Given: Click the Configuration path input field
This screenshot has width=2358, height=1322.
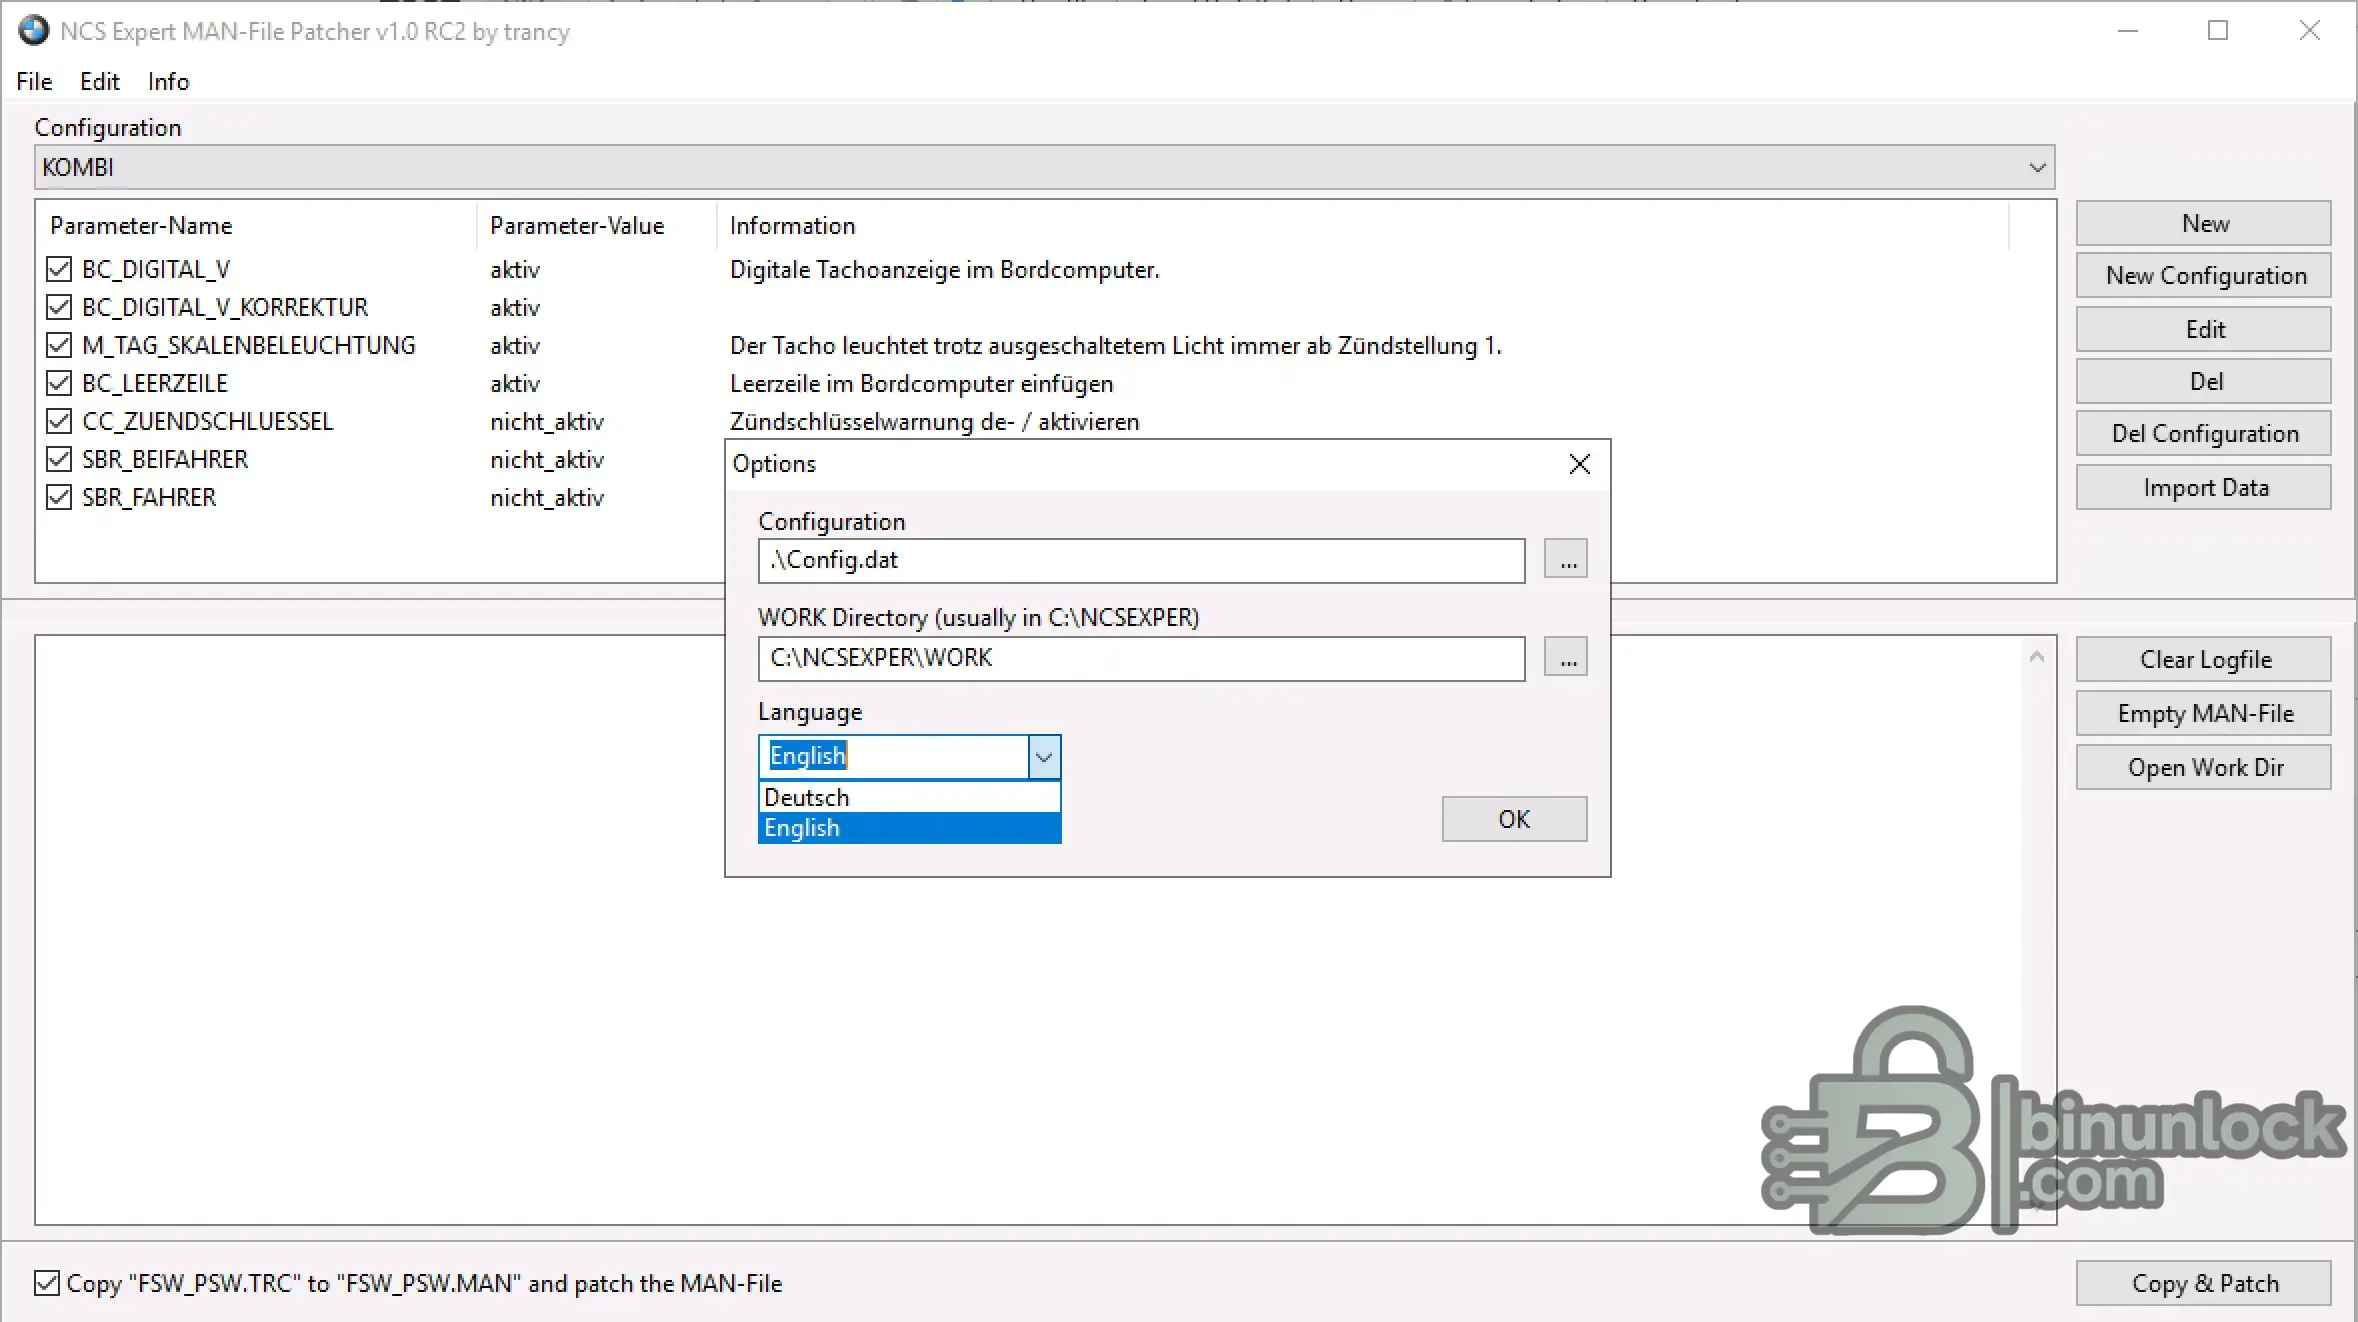Looking at the screenshot, I should tap(1142, 560).
